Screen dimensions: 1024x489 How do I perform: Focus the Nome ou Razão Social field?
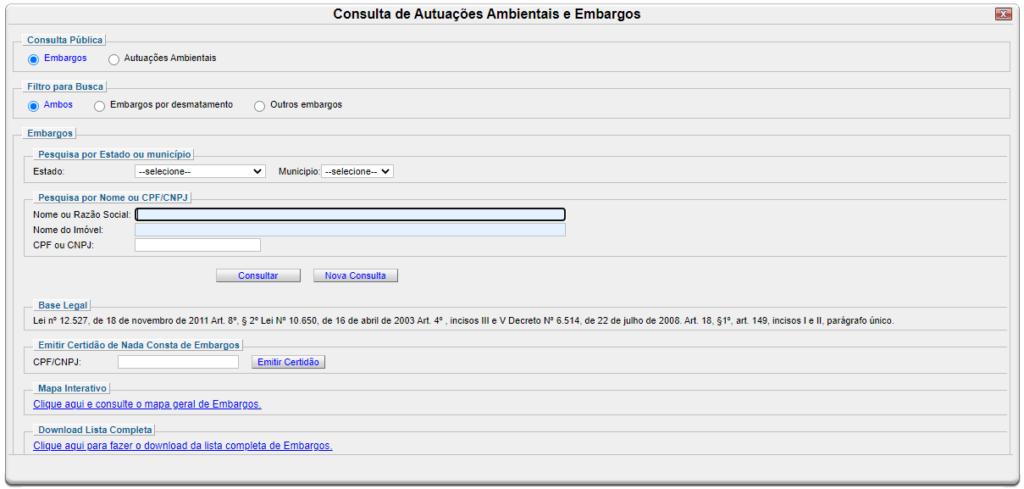click(350, 214)
